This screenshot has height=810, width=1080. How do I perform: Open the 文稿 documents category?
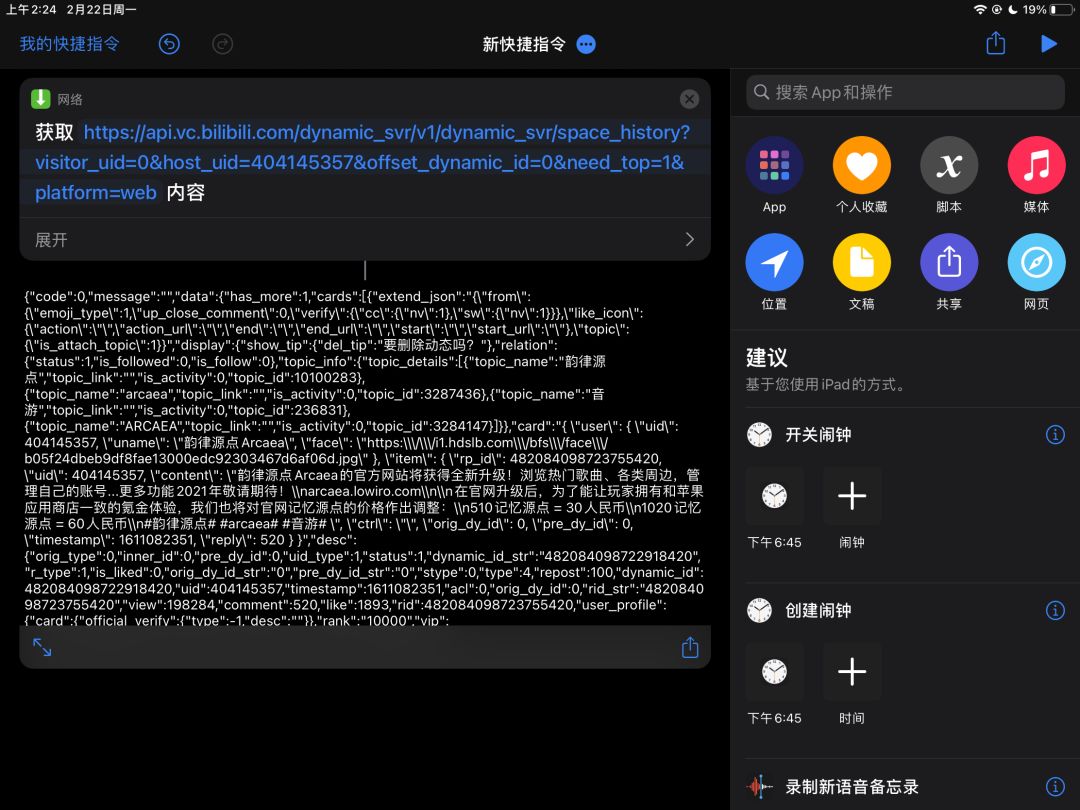[862, 272]
